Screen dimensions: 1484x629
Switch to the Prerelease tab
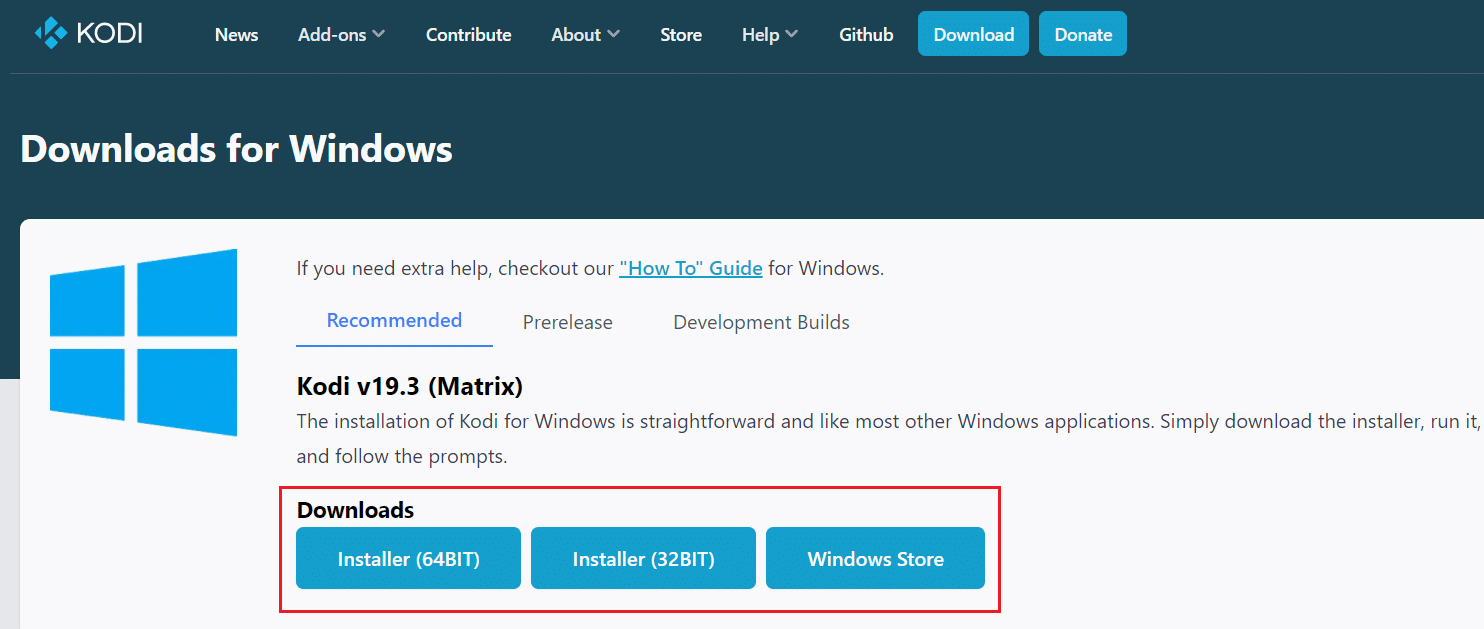coord(567,322)
